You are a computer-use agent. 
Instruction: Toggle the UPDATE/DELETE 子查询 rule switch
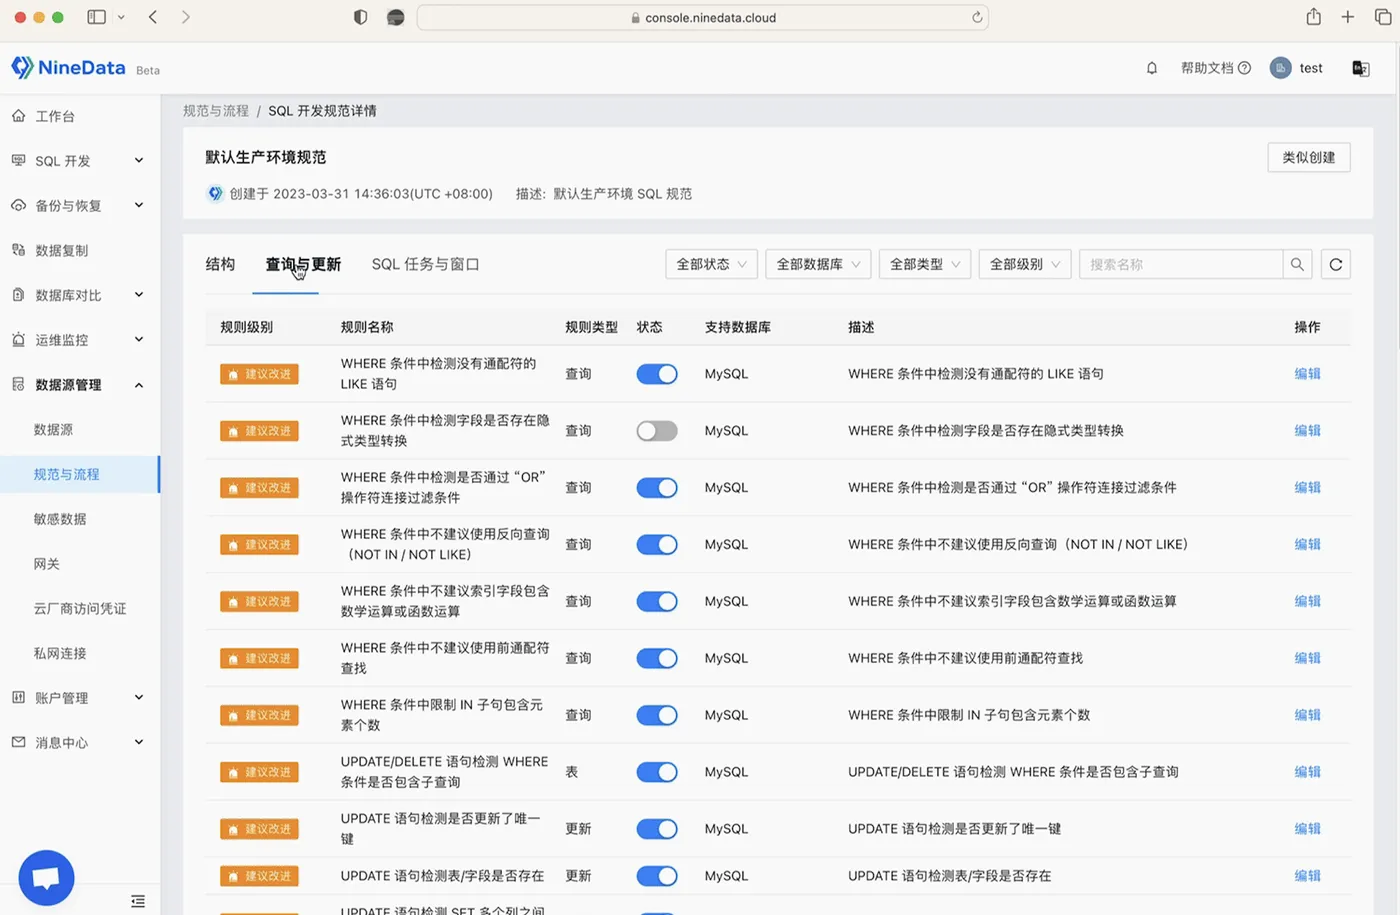coord(657,773)
